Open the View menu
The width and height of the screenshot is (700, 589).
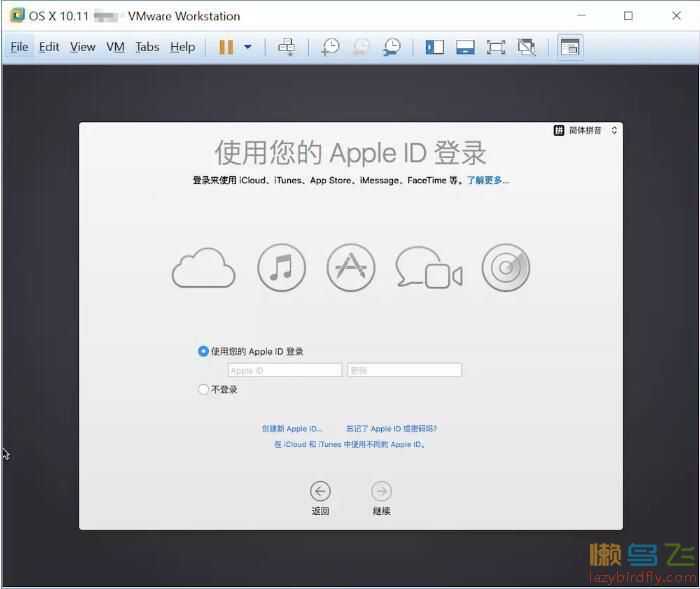pos(83,47)
